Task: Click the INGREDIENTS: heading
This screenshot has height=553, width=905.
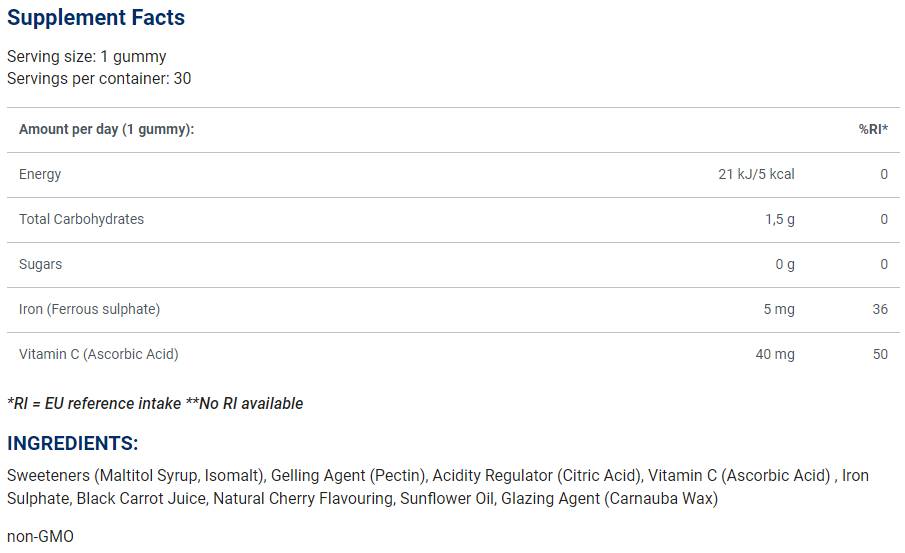Action: pos(73,443)
